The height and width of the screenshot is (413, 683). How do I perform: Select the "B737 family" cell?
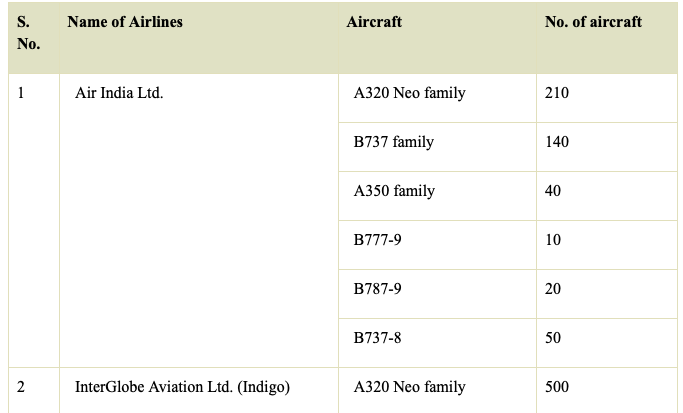click(x=393, y=142)
